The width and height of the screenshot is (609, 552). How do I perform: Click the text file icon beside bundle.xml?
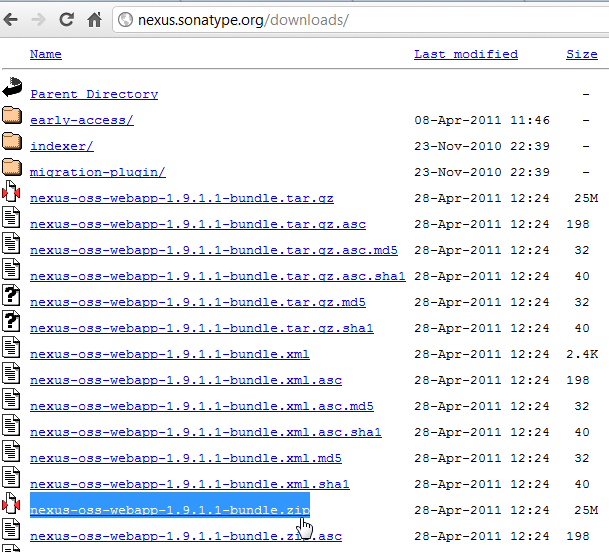12,349
